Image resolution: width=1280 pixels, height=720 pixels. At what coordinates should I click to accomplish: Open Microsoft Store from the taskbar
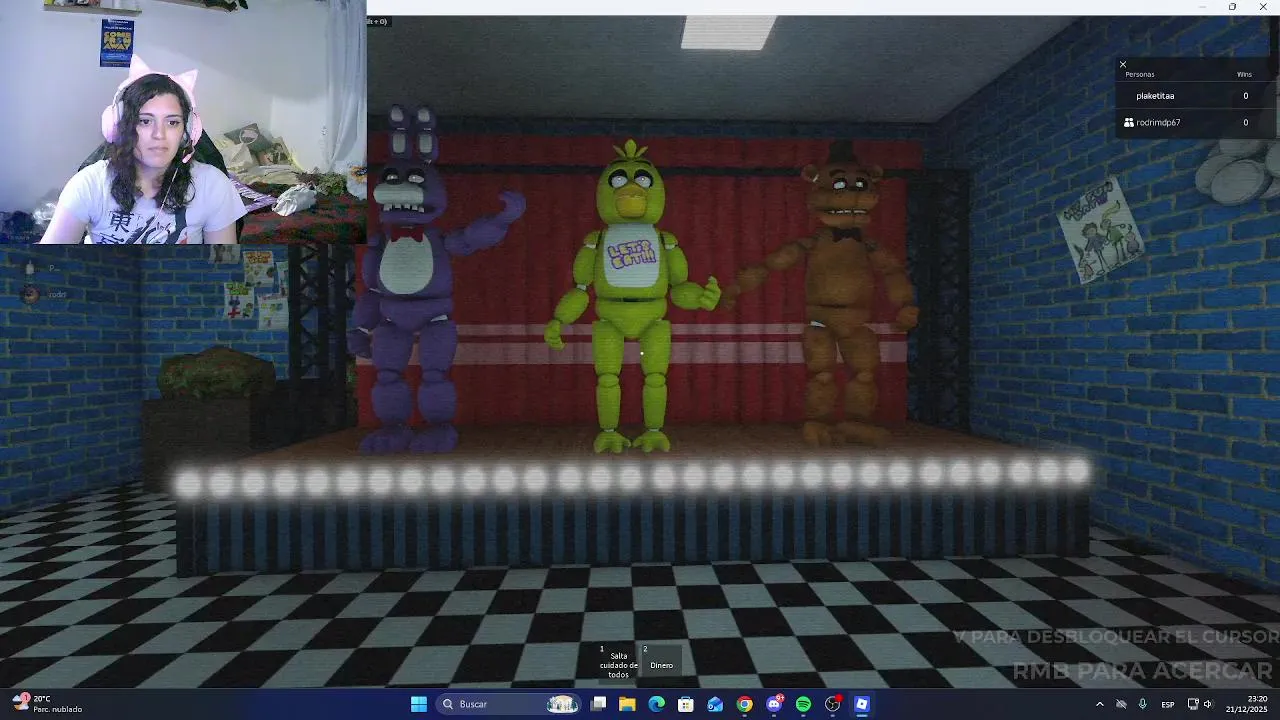pyautogui.click(x=686, y=704)
